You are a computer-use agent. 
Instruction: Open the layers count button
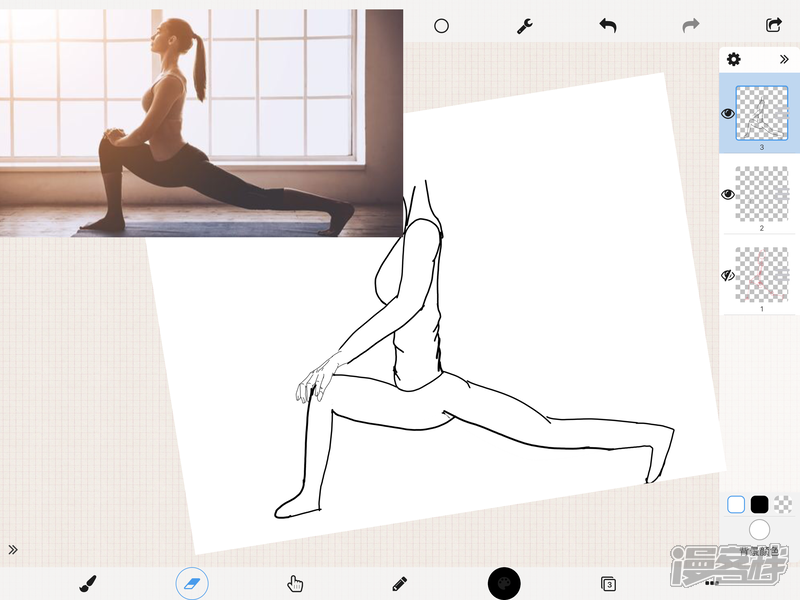coord(607,583)
